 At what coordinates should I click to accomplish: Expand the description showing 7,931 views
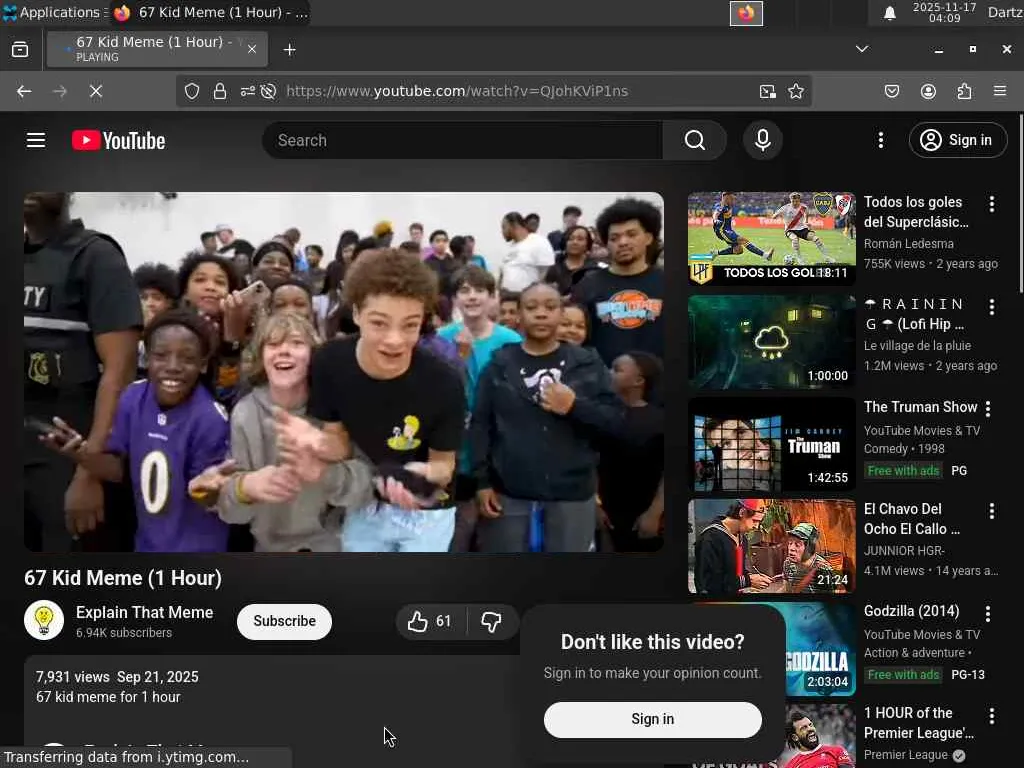(118, 677)
